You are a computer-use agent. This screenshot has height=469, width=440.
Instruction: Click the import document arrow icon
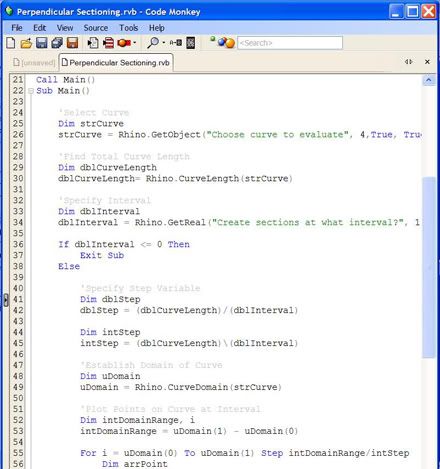click(x=93, y=43)
